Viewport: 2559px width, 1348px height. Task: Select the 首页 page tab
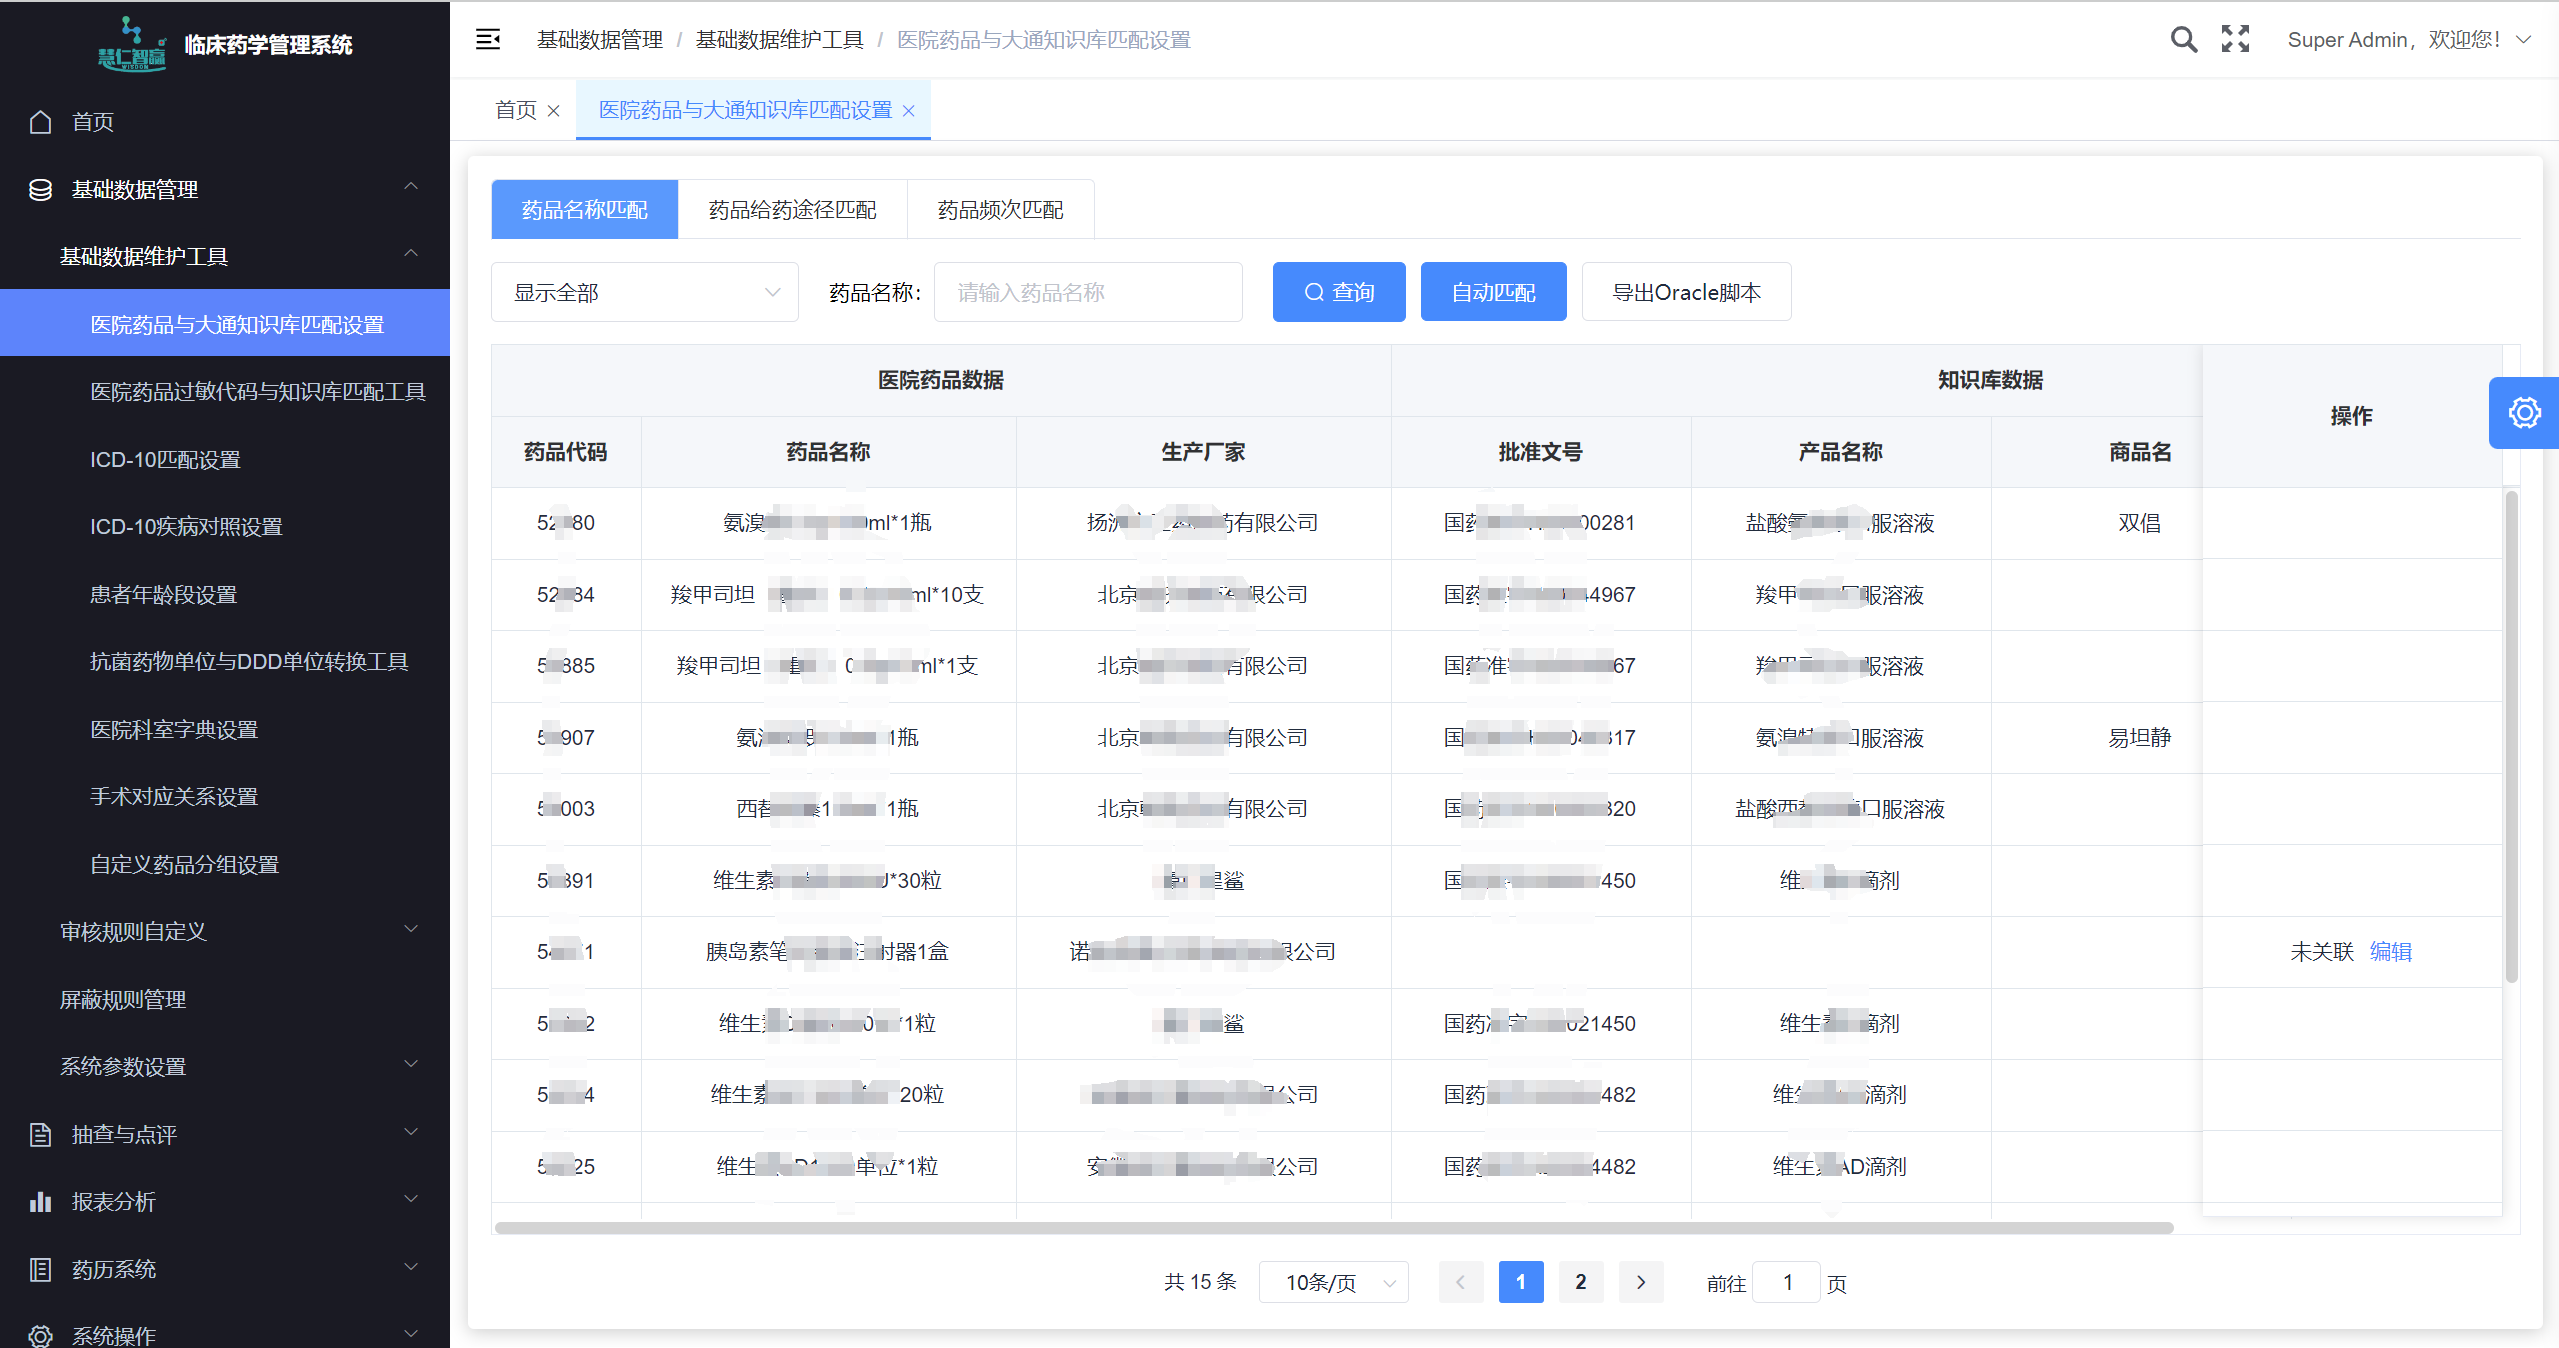coord(516,110)
